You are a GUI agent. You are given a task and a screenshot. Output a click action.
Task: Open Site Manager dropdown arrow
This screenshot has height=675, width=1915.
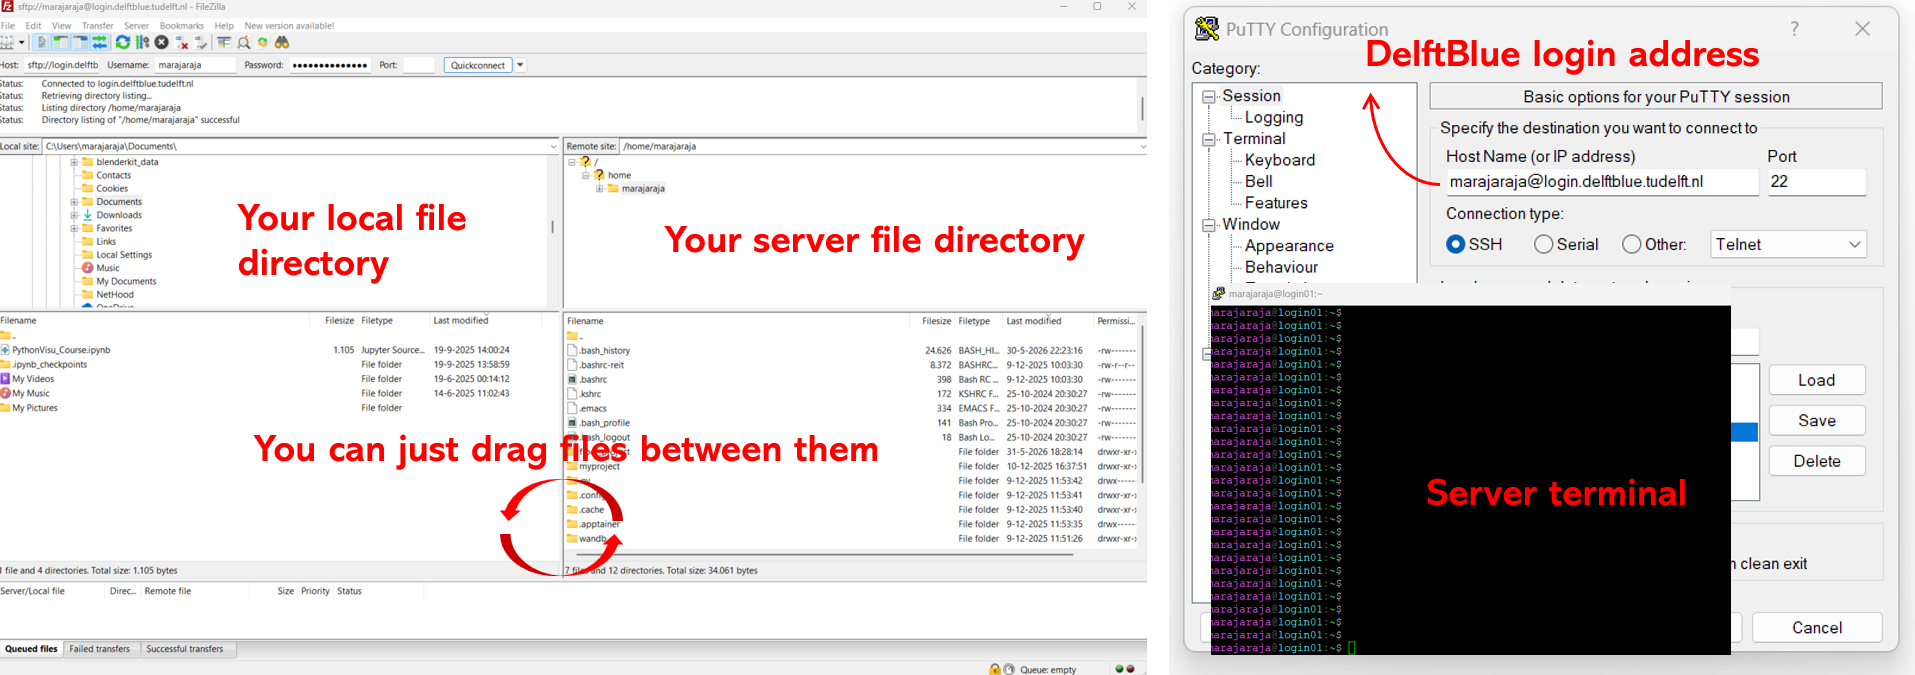21,42
